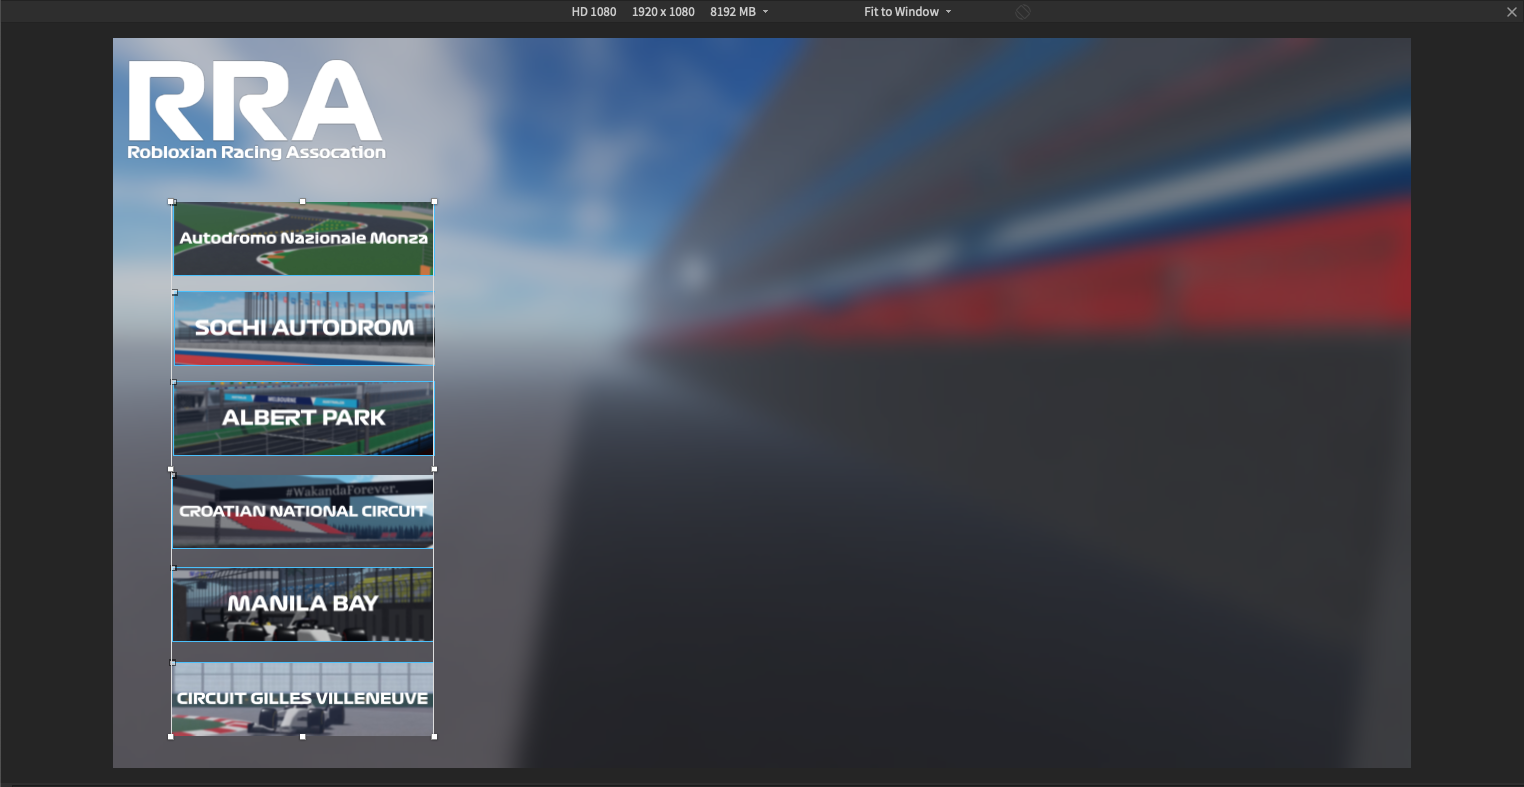
Task: Select the Croatian National Circuit banner
Action: coord(303,511)
